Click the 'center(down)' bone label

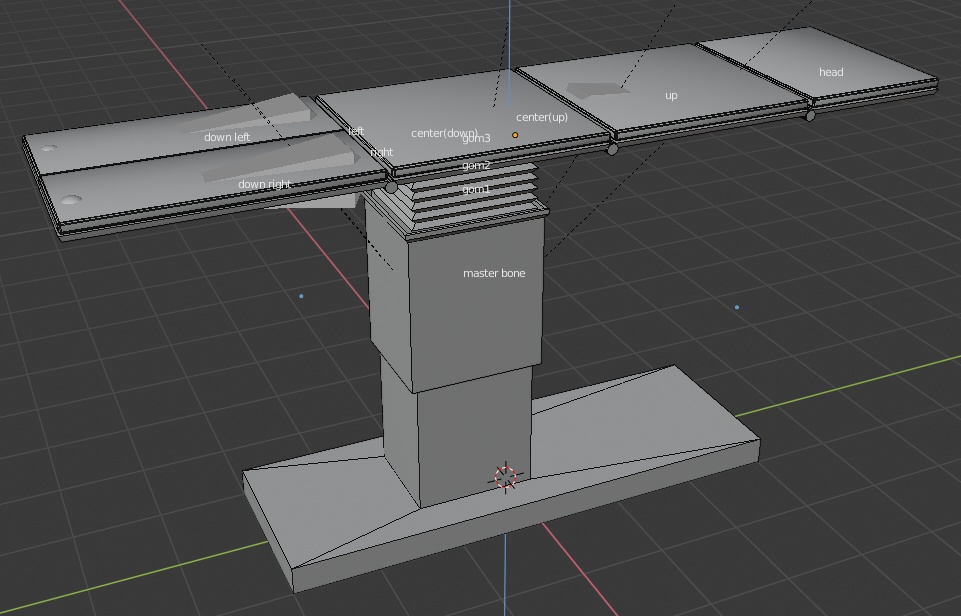(x=443, y=133)
